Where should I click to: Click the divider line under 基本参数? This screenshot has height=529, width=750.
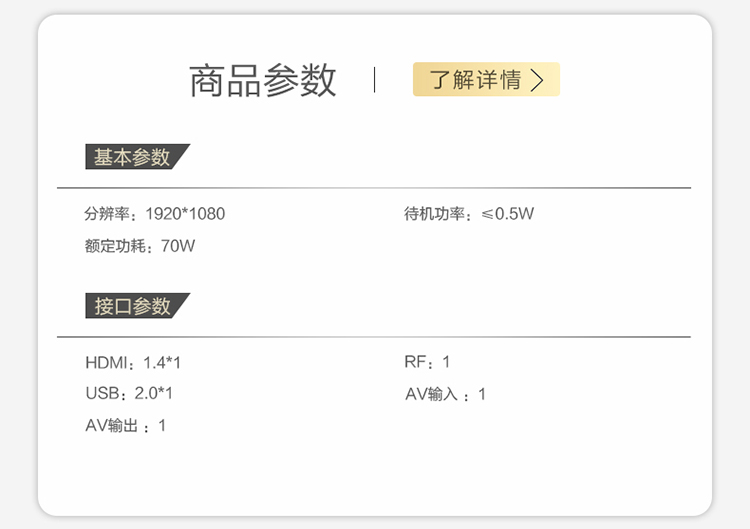coord(374,188)
